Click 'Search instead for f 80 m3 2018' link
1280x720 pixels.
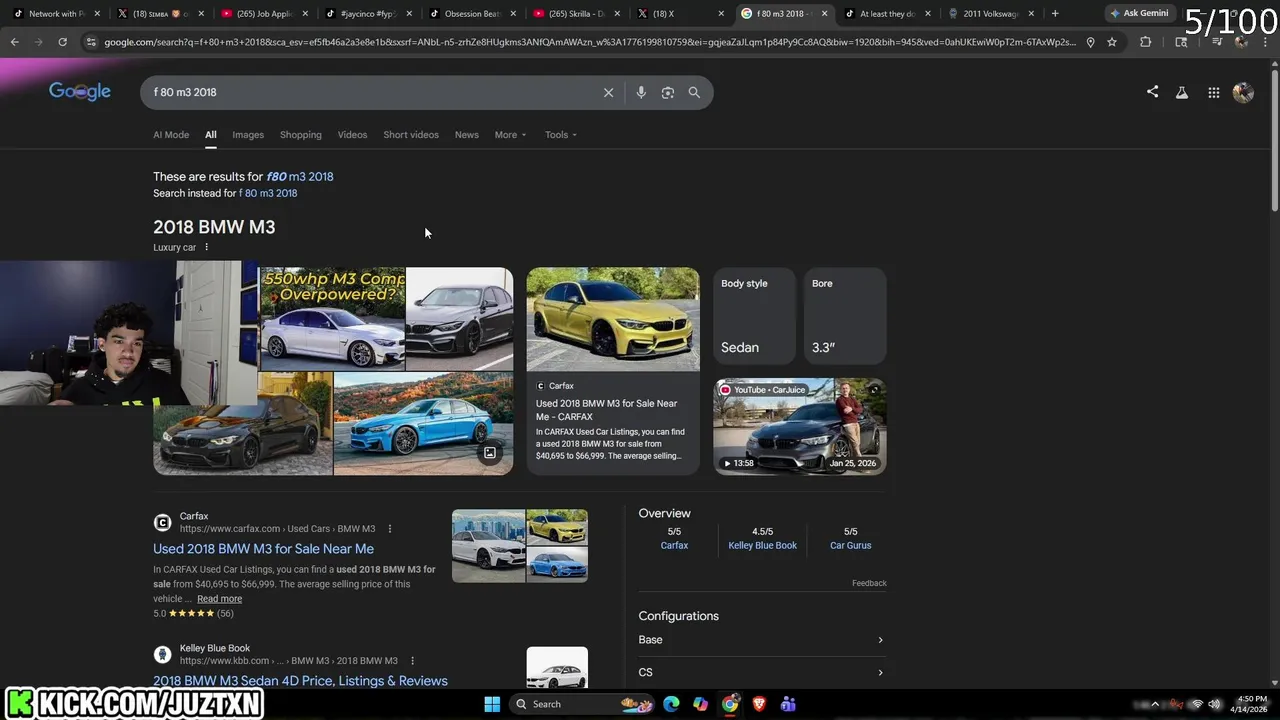point(268,193)
